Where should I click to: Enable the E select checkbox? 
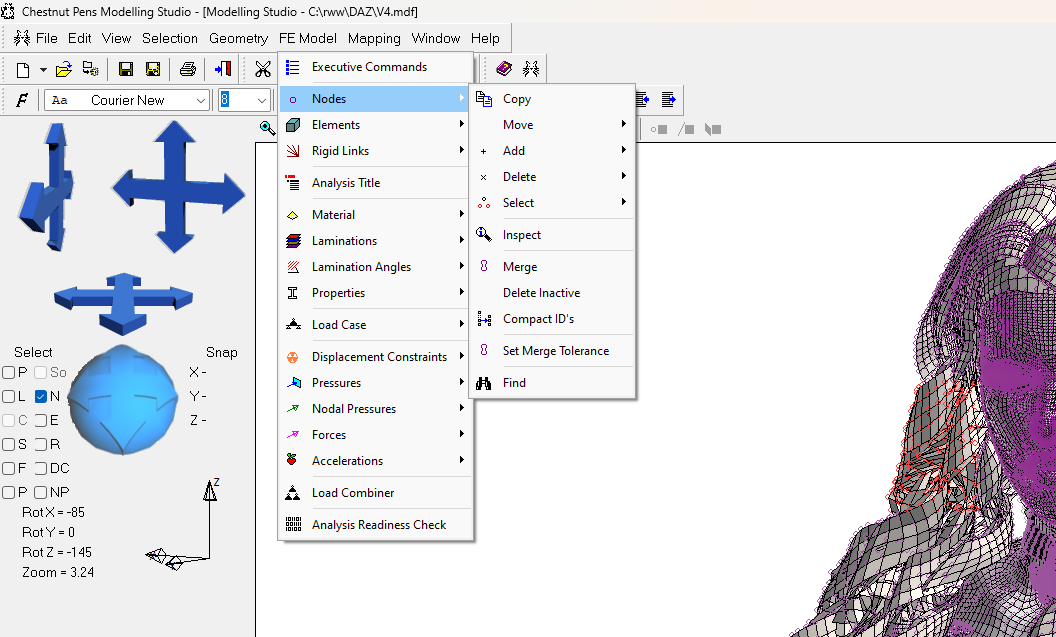41,421
